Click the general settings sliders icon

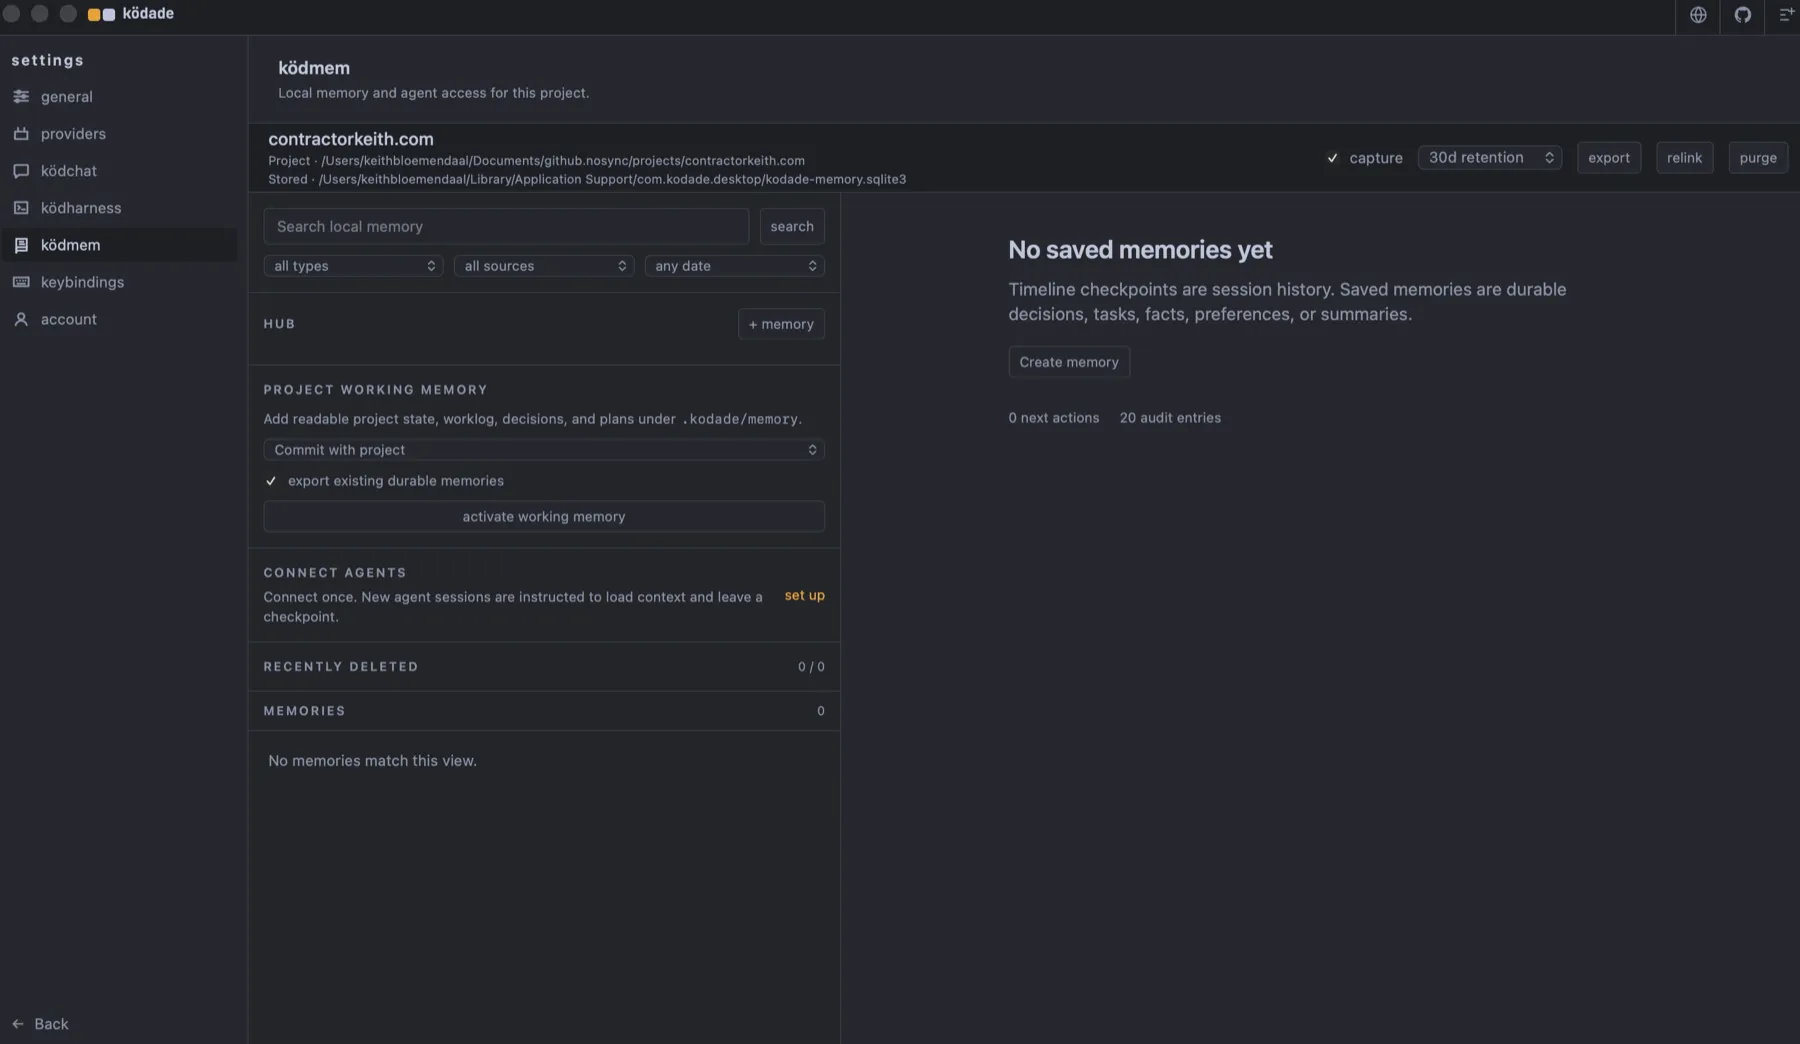[x=21, y=97]
